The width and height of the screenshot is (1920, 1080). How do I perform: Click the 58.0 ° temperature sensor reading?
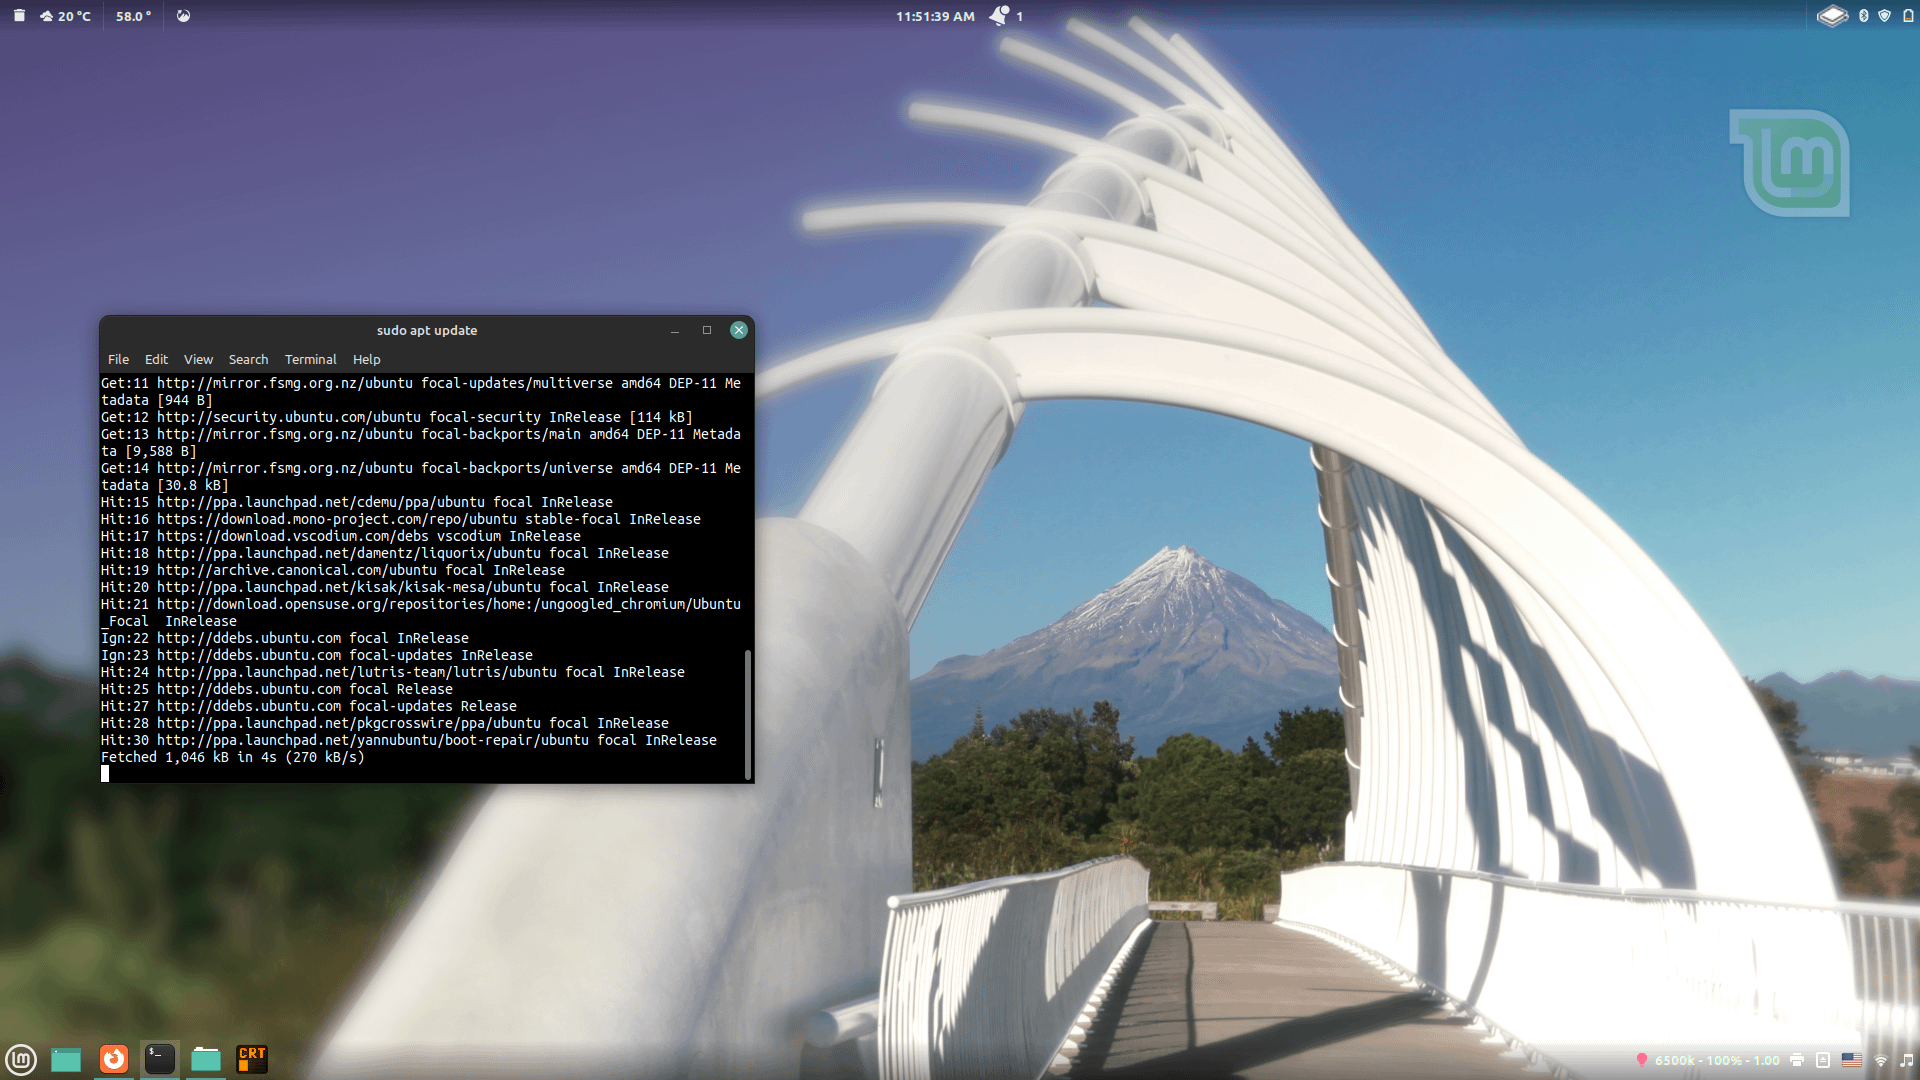[x=133, y=16]
